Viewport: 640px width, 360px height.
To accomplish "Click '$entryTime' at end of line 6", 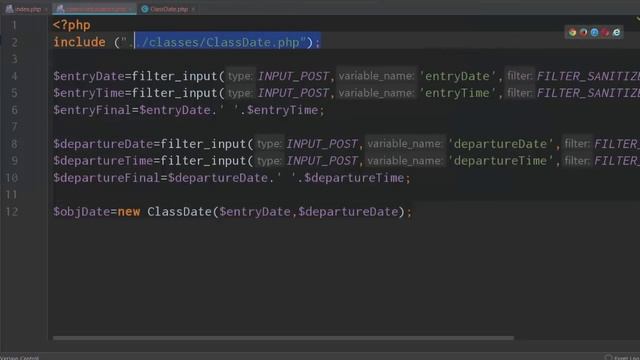I will pyautogui.click(x=282, y=110).
